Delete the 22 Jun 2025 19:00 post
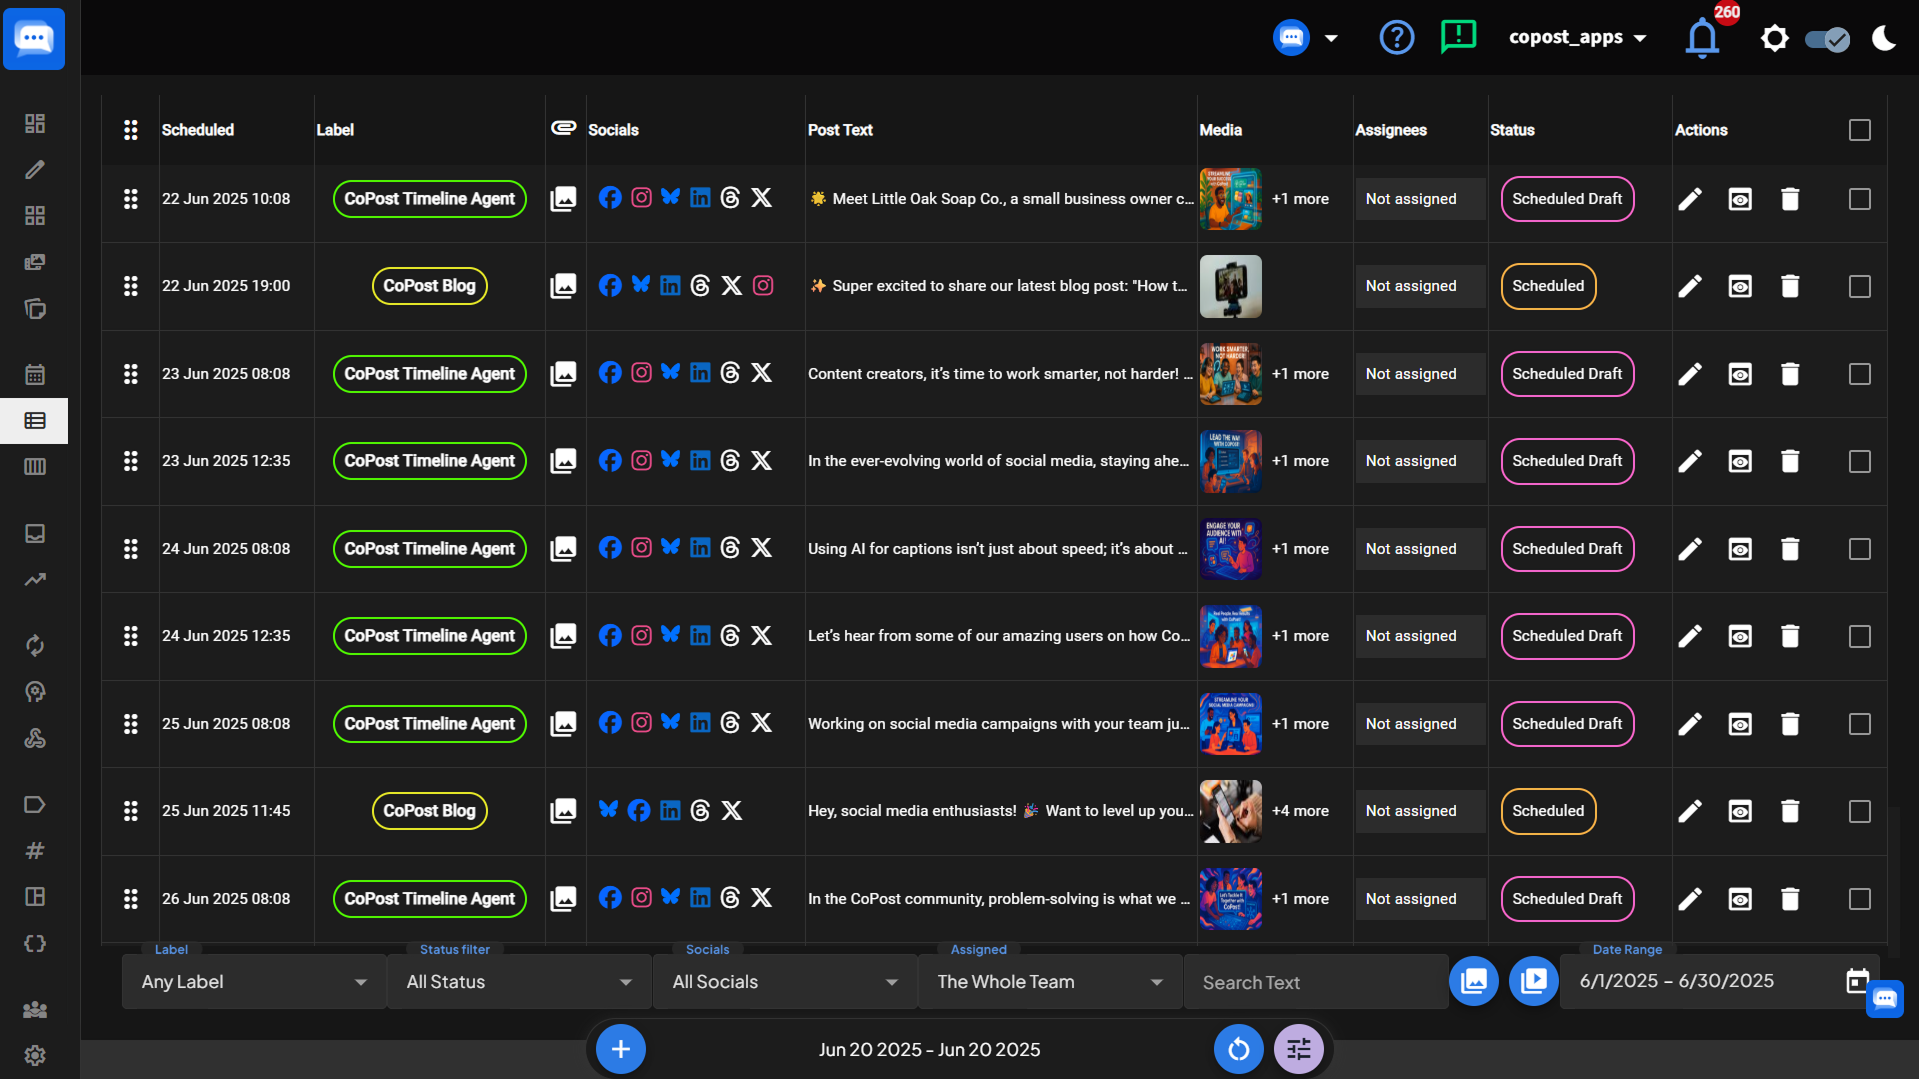The image size is (1919, 1079). coord(1790,286)
